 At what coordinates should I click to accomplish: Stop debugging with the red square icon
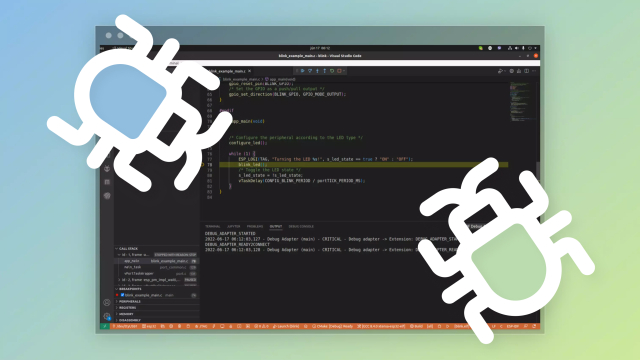click(339, 71)
